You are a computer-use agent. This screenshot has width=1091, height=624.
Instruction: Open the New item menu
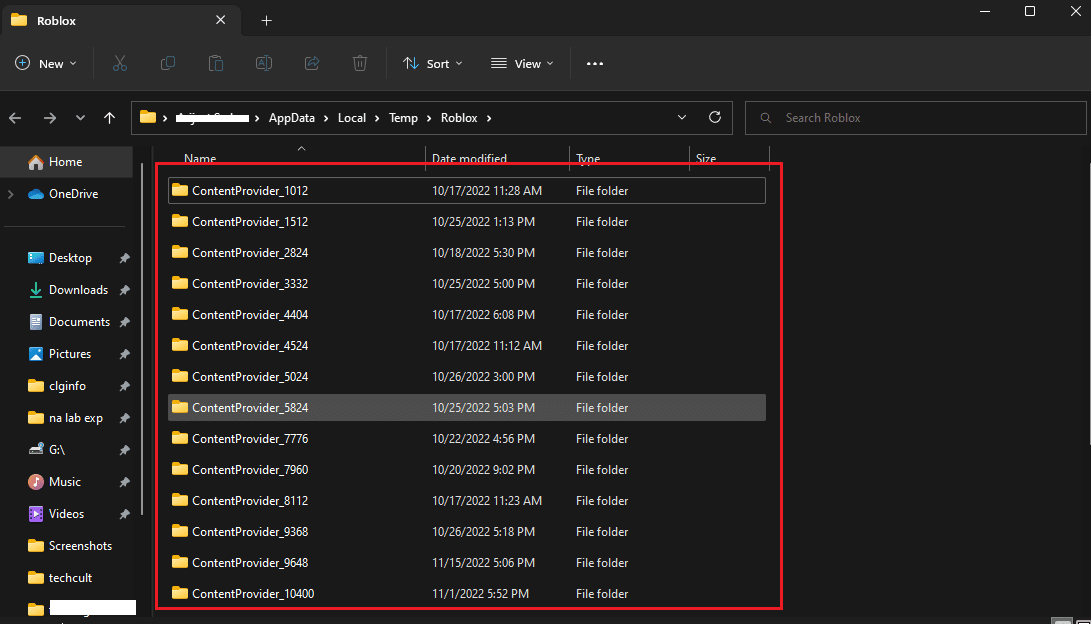tap(46, 63)
